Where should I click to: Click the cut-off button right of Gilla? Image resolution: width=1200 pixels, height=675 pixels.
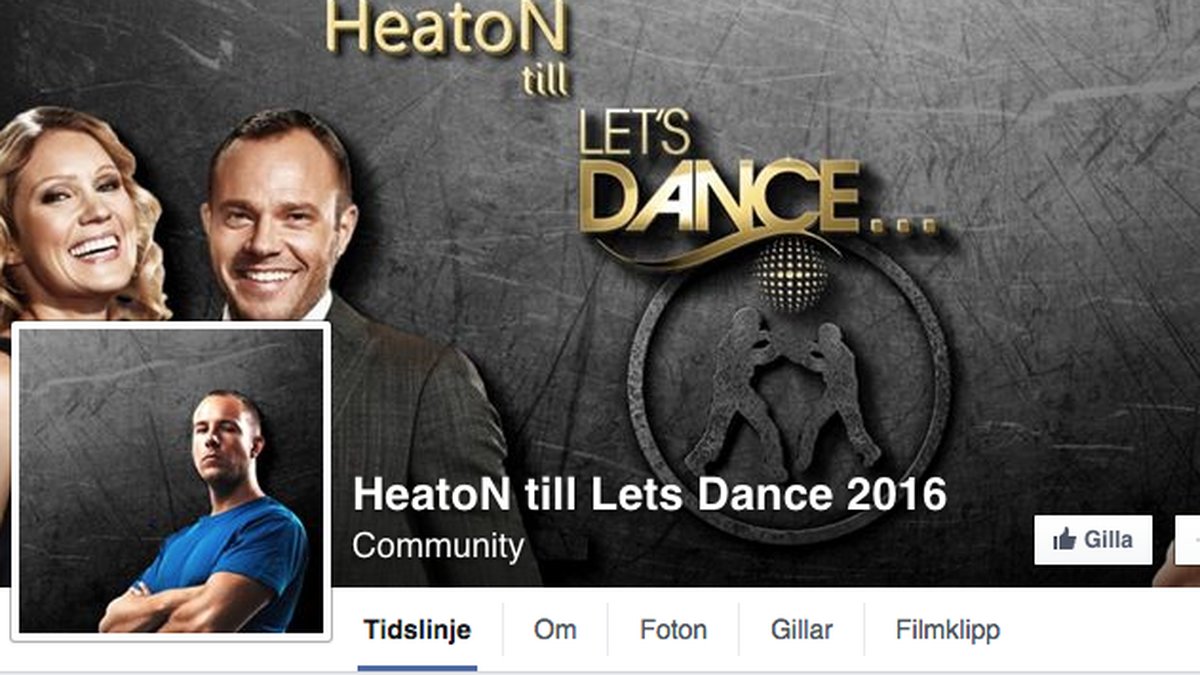click(1188, 540)
